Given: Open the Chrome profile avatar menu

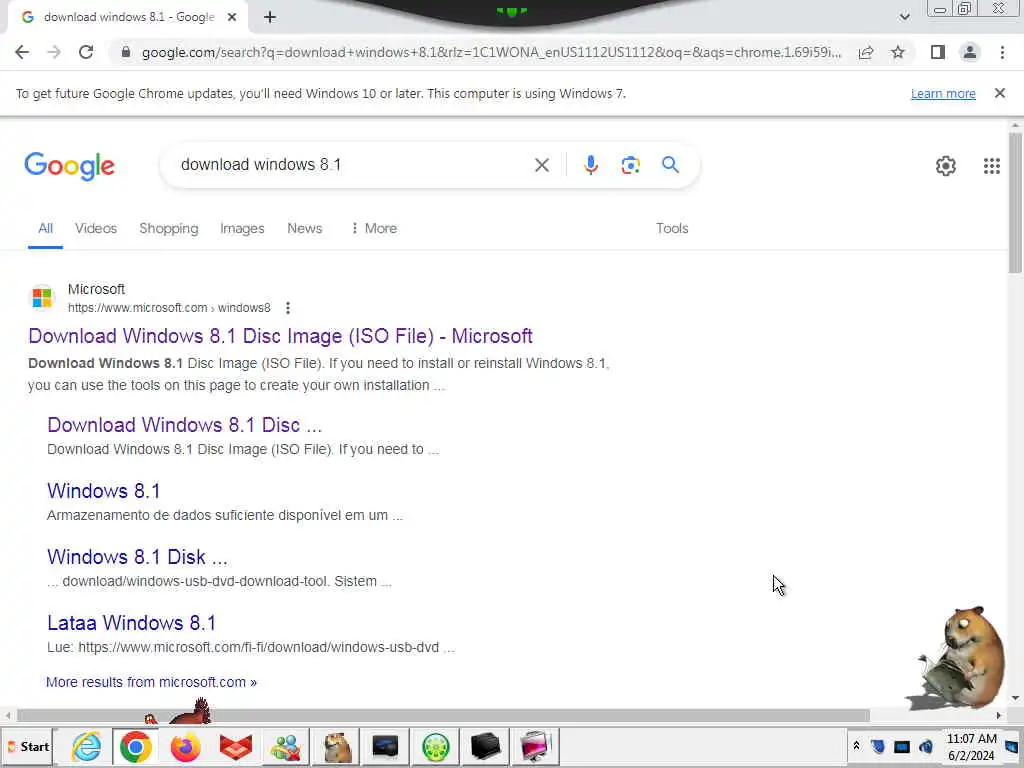Looking at the screenshot, I should point(970,52).
